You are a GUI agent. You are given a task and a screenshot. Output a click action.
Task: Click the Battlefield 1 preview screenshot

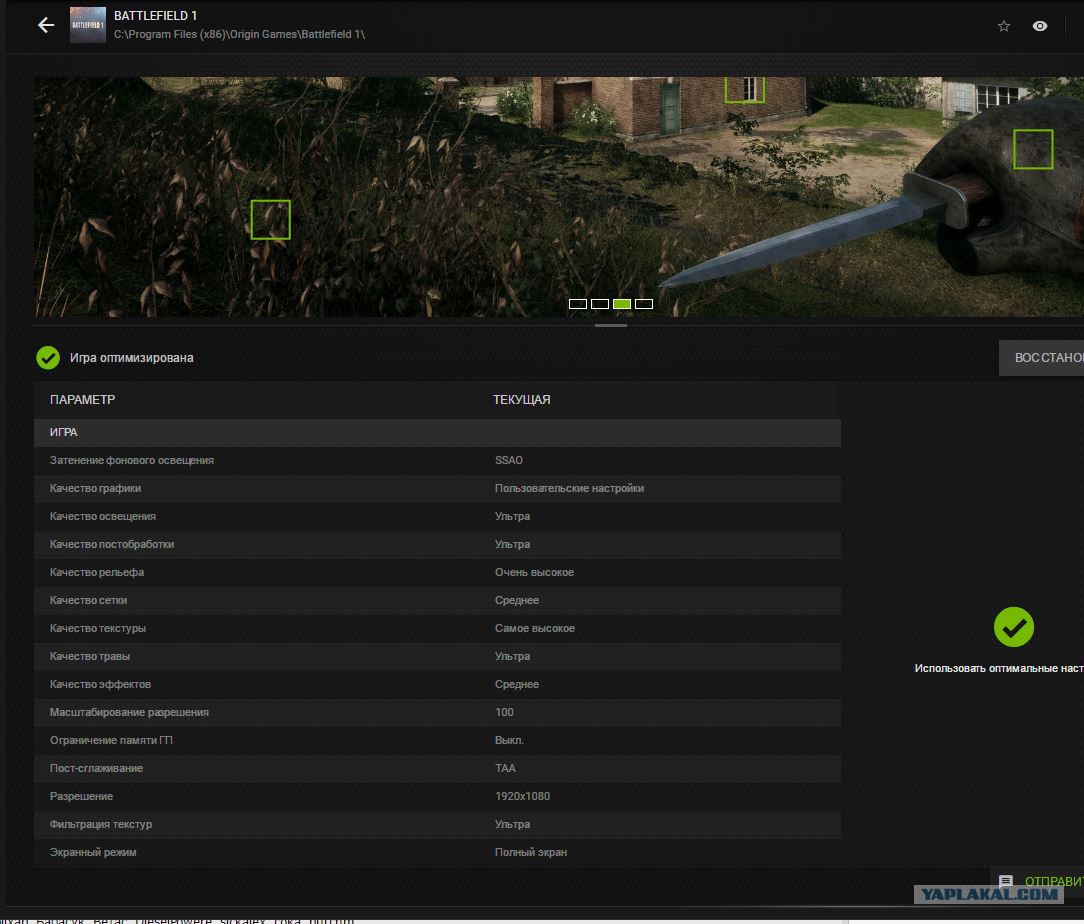pos(559,197)
